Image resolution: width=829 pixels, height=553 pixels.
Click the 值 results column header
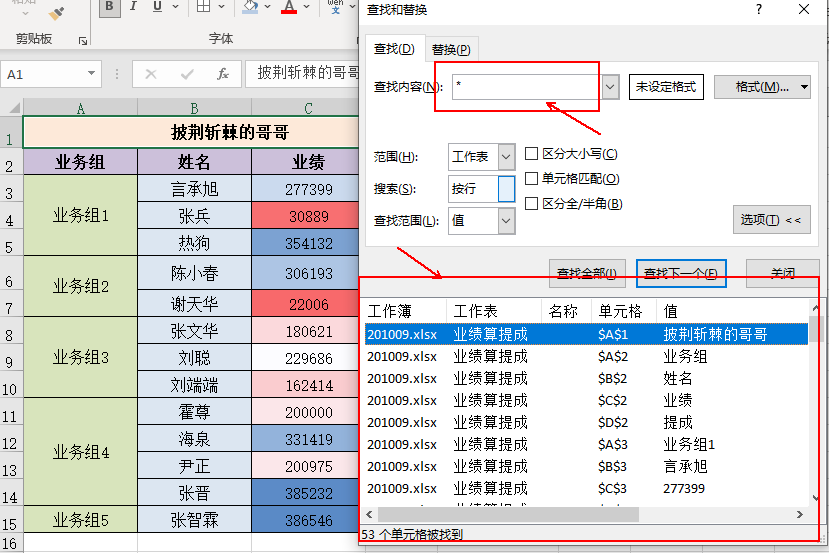point(732,311)
